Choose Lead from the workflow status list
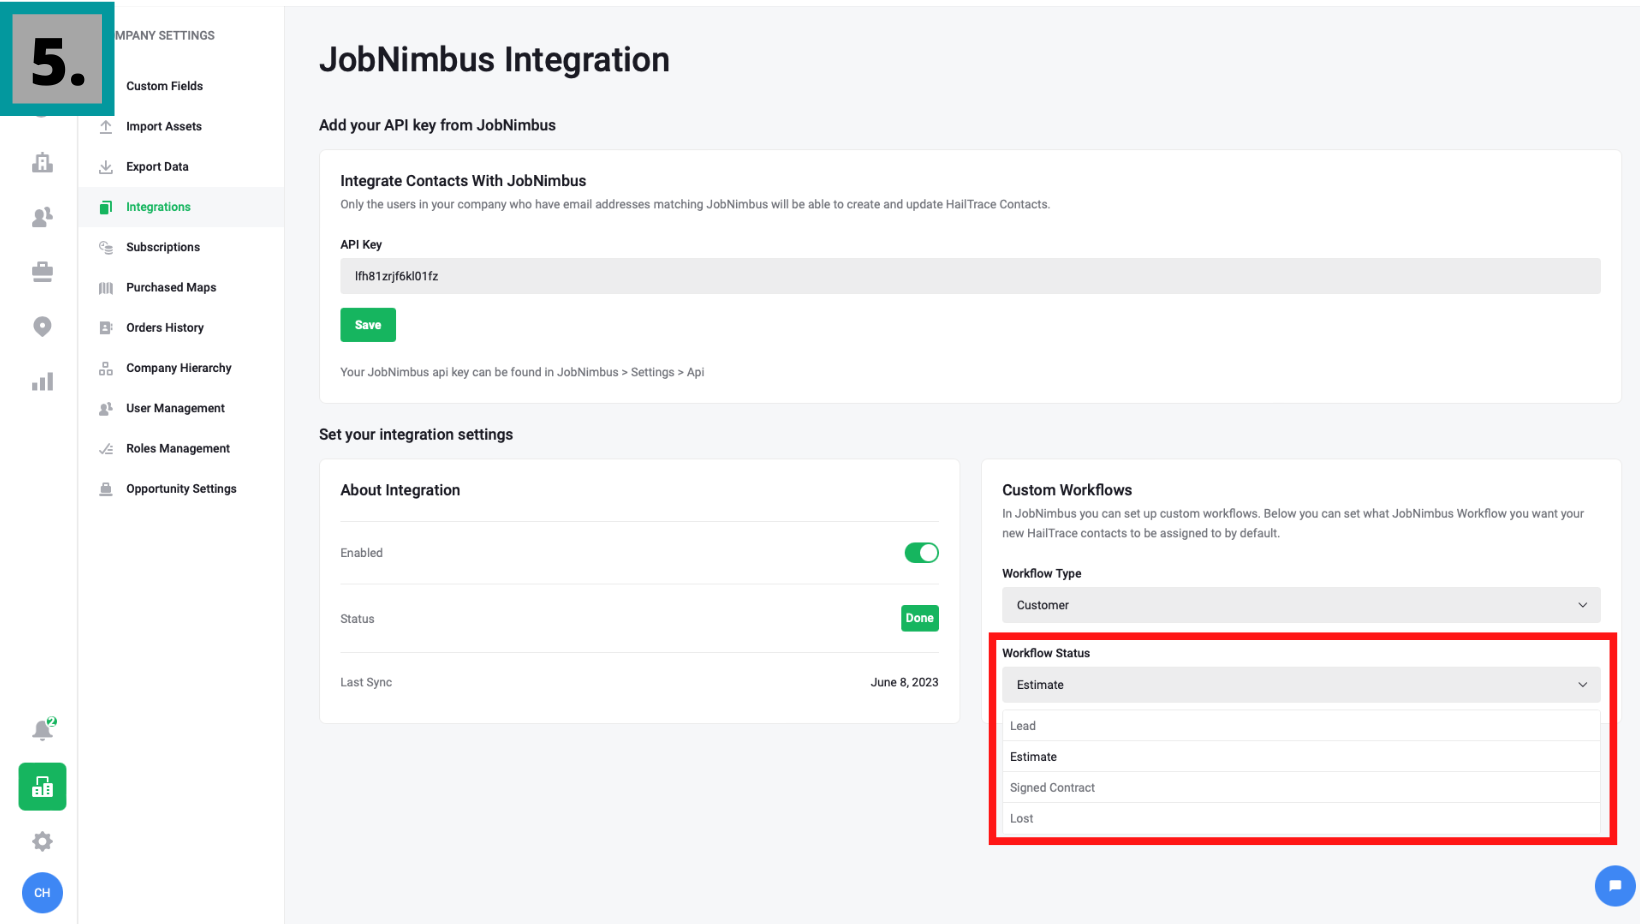Viewport: 1640px width, 924px height. [x=1301, y=726]
